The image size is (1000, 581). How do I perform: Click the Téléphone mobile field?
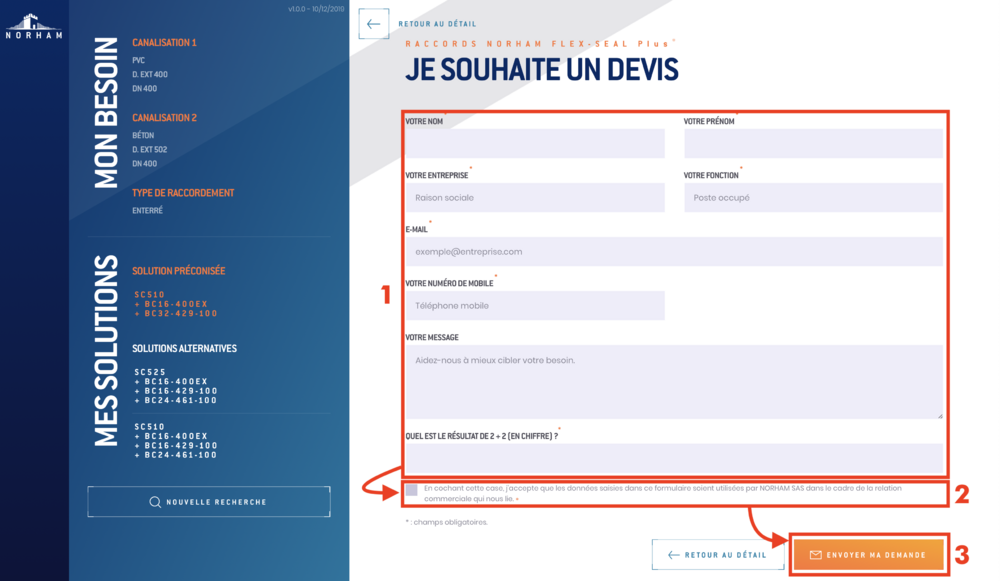(x=535, y=305)
